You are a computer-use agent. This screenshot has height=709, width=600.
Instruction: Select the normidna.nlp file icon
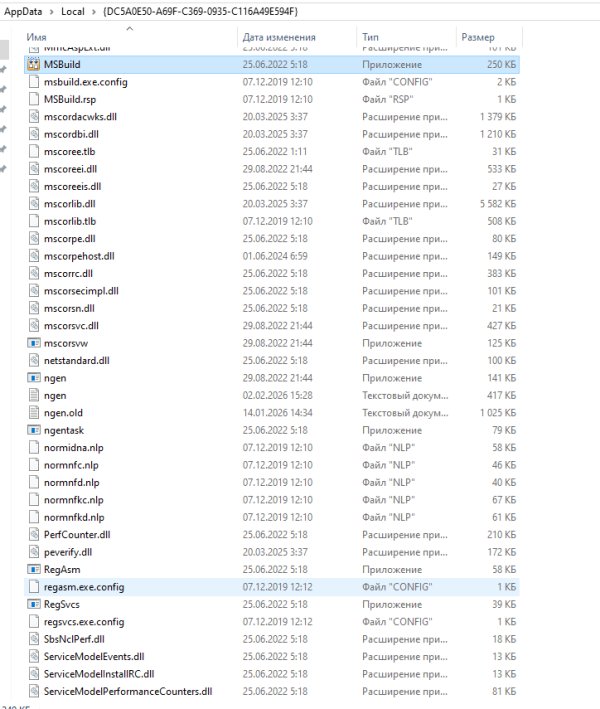tap(34, 448)
